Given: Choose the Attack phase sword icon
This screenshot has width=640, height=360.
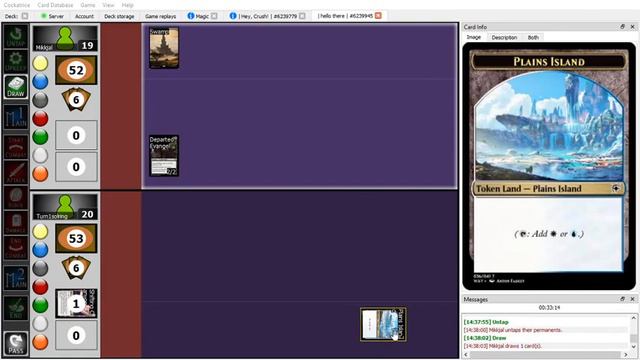Looking at the screenshot, I should (x=16, y=172).
